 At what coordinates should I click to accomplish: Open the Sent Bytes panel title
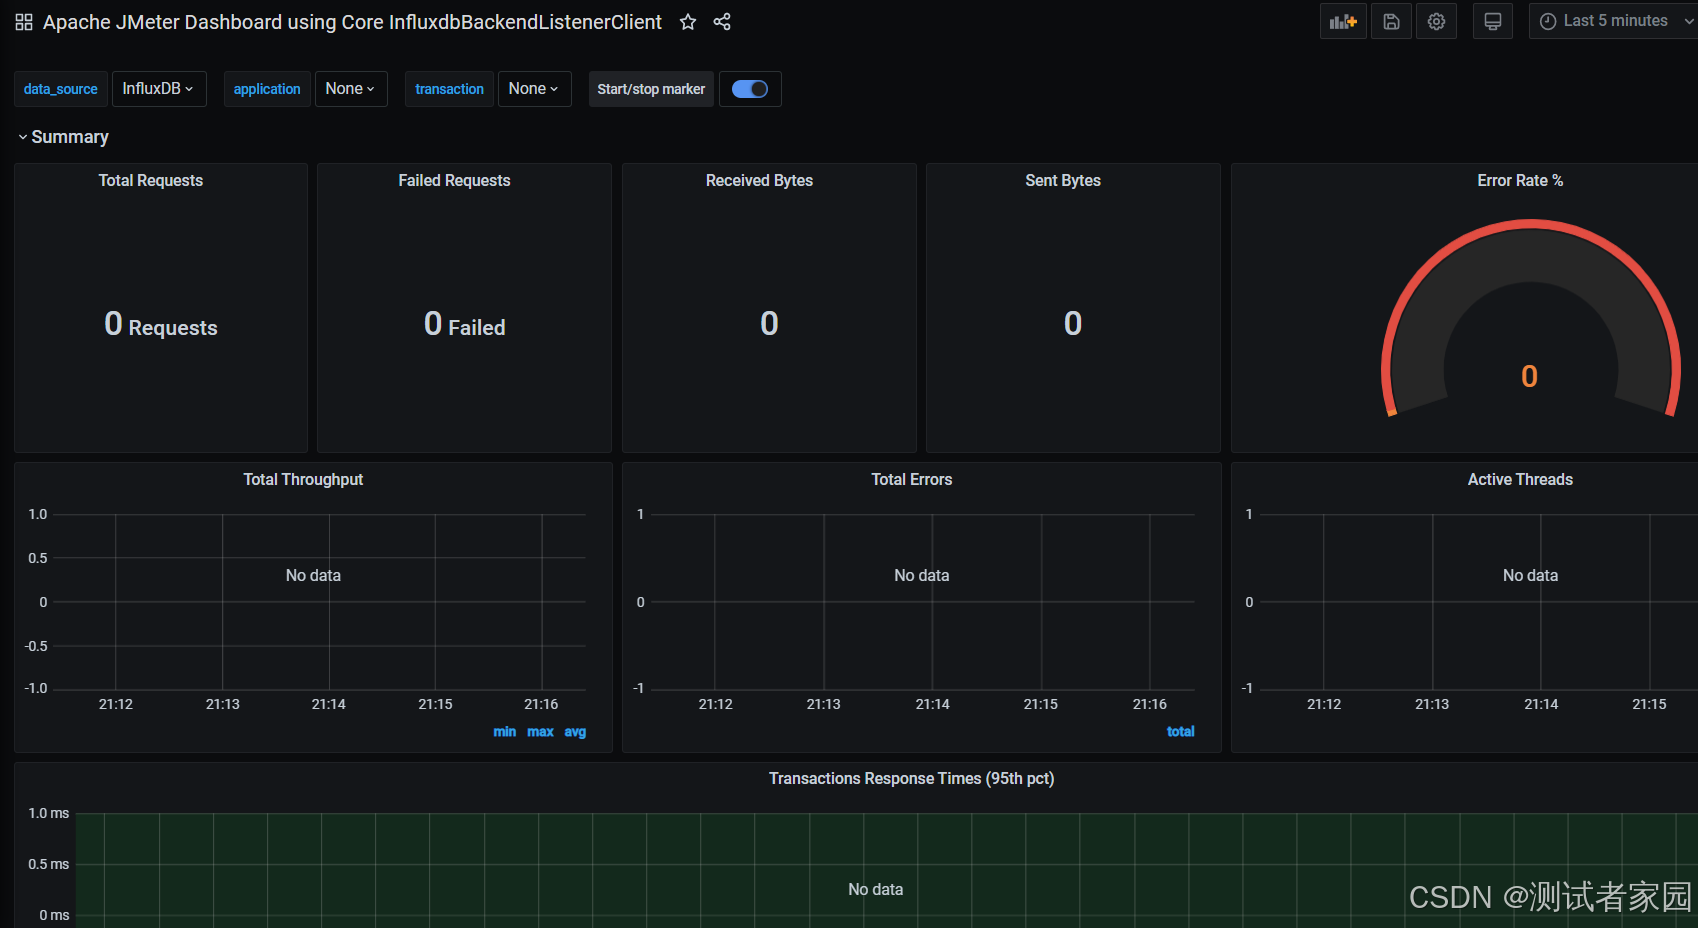point(1063,181)
